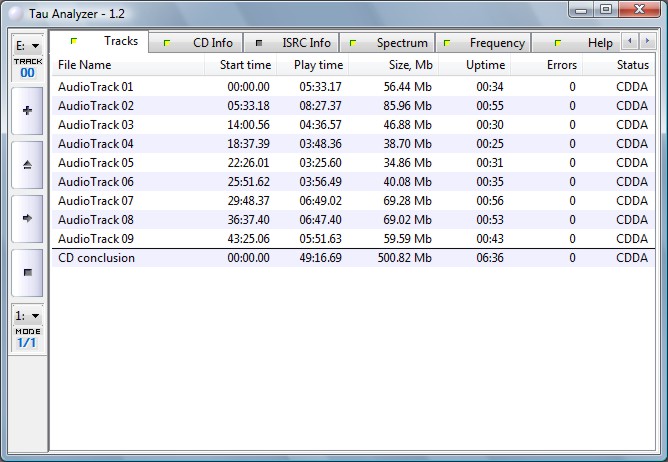
Task: Expand the 1: mode dropdown
Action: coord(27,316)
